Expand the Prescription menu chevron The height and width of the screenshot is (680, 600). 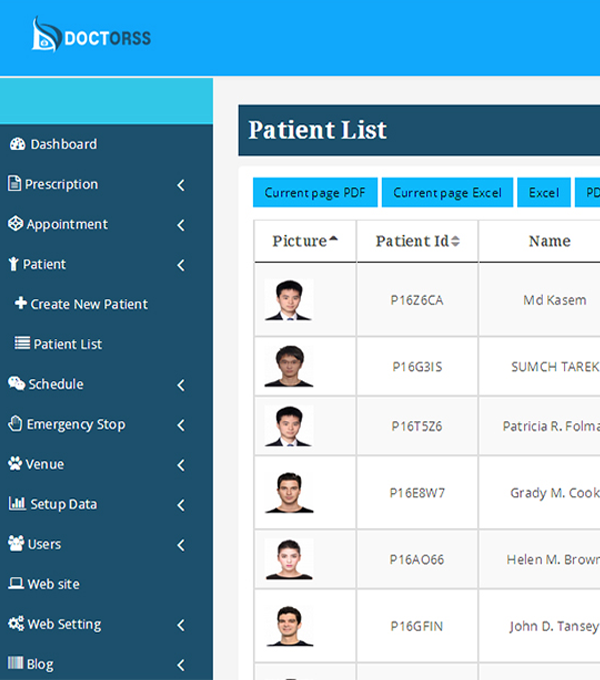[181, 185]
